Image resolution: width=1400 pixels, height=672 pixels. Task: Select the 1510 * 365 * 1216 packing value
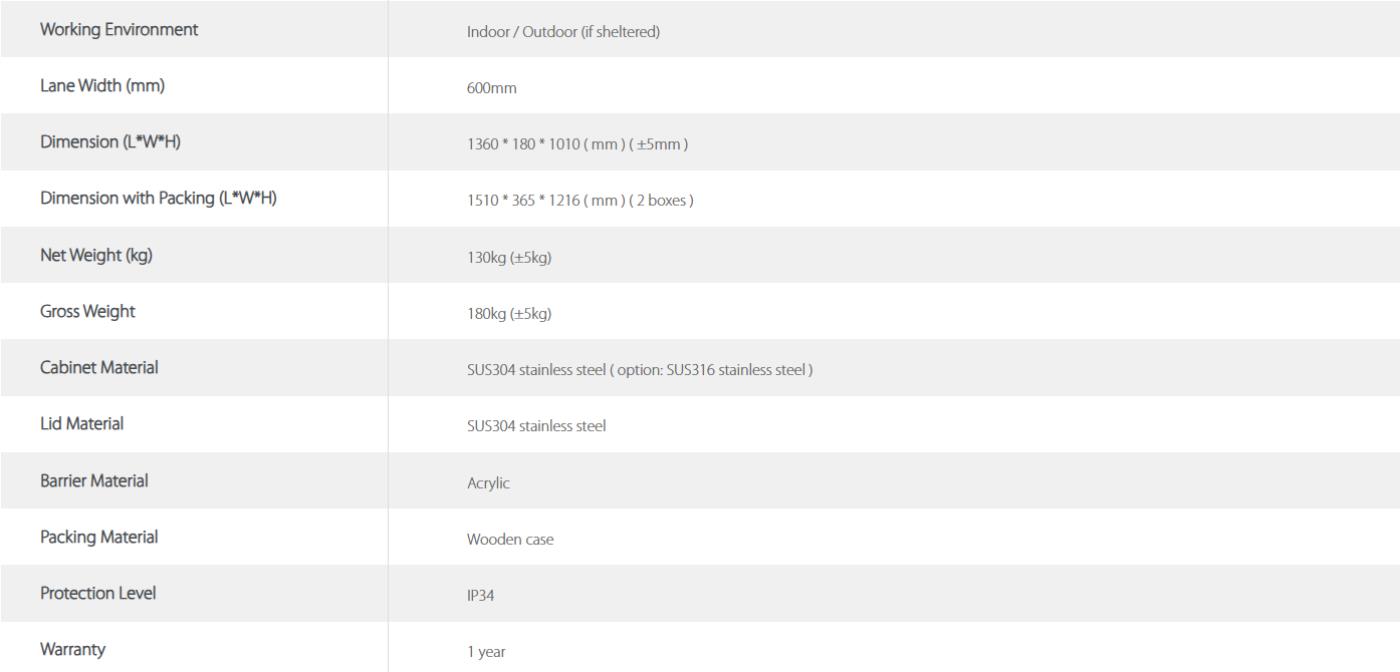[x=580, y=201]
